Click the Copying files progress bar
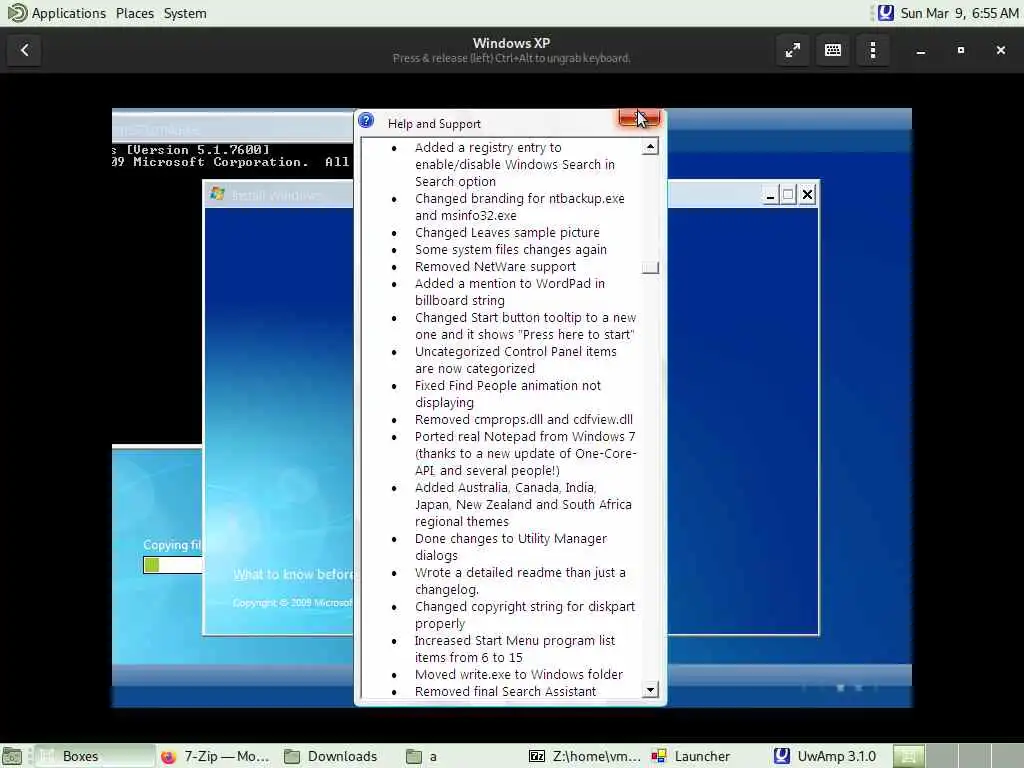1024x768 pixels. pos(172,565)
